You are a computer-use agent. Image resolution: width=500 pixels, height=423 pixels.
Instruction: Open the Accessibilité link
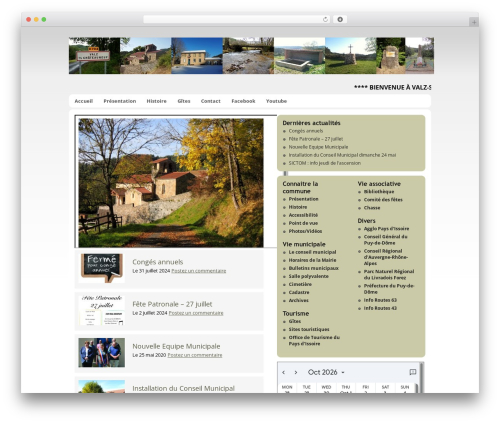click(303, 215)
